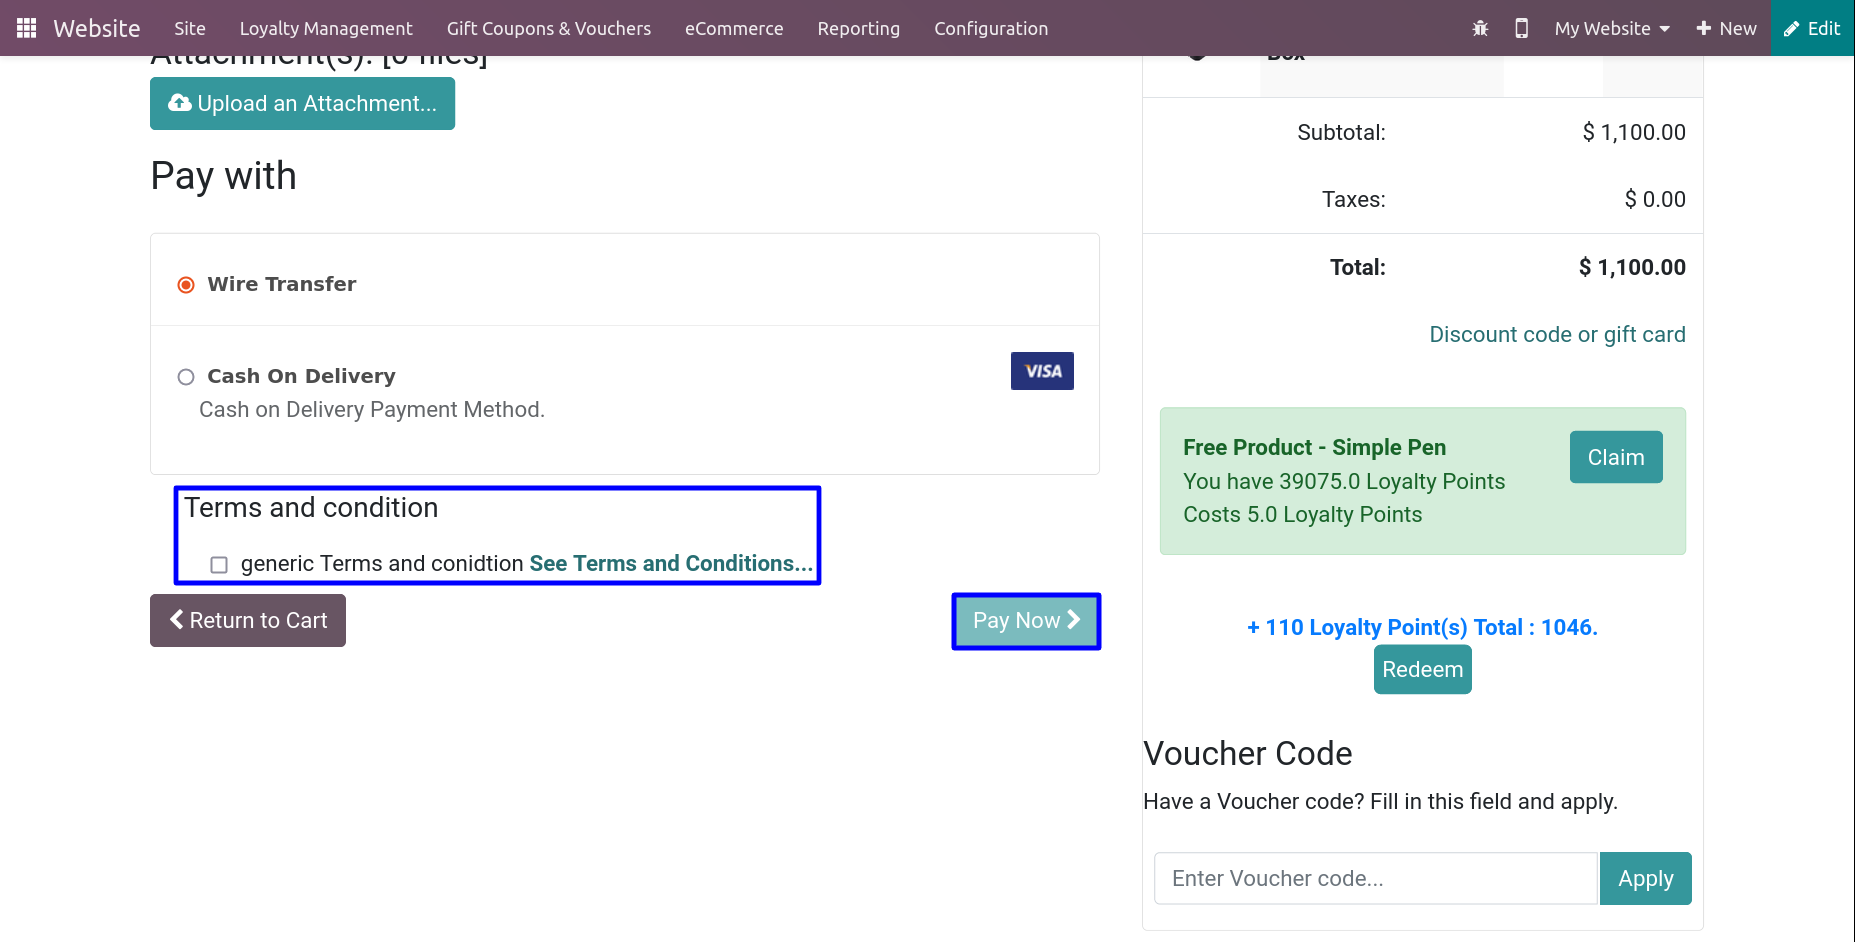Select Wire Transfer radio option
The height and width of the screenshot is (942, 1855).
click(186, 285)
